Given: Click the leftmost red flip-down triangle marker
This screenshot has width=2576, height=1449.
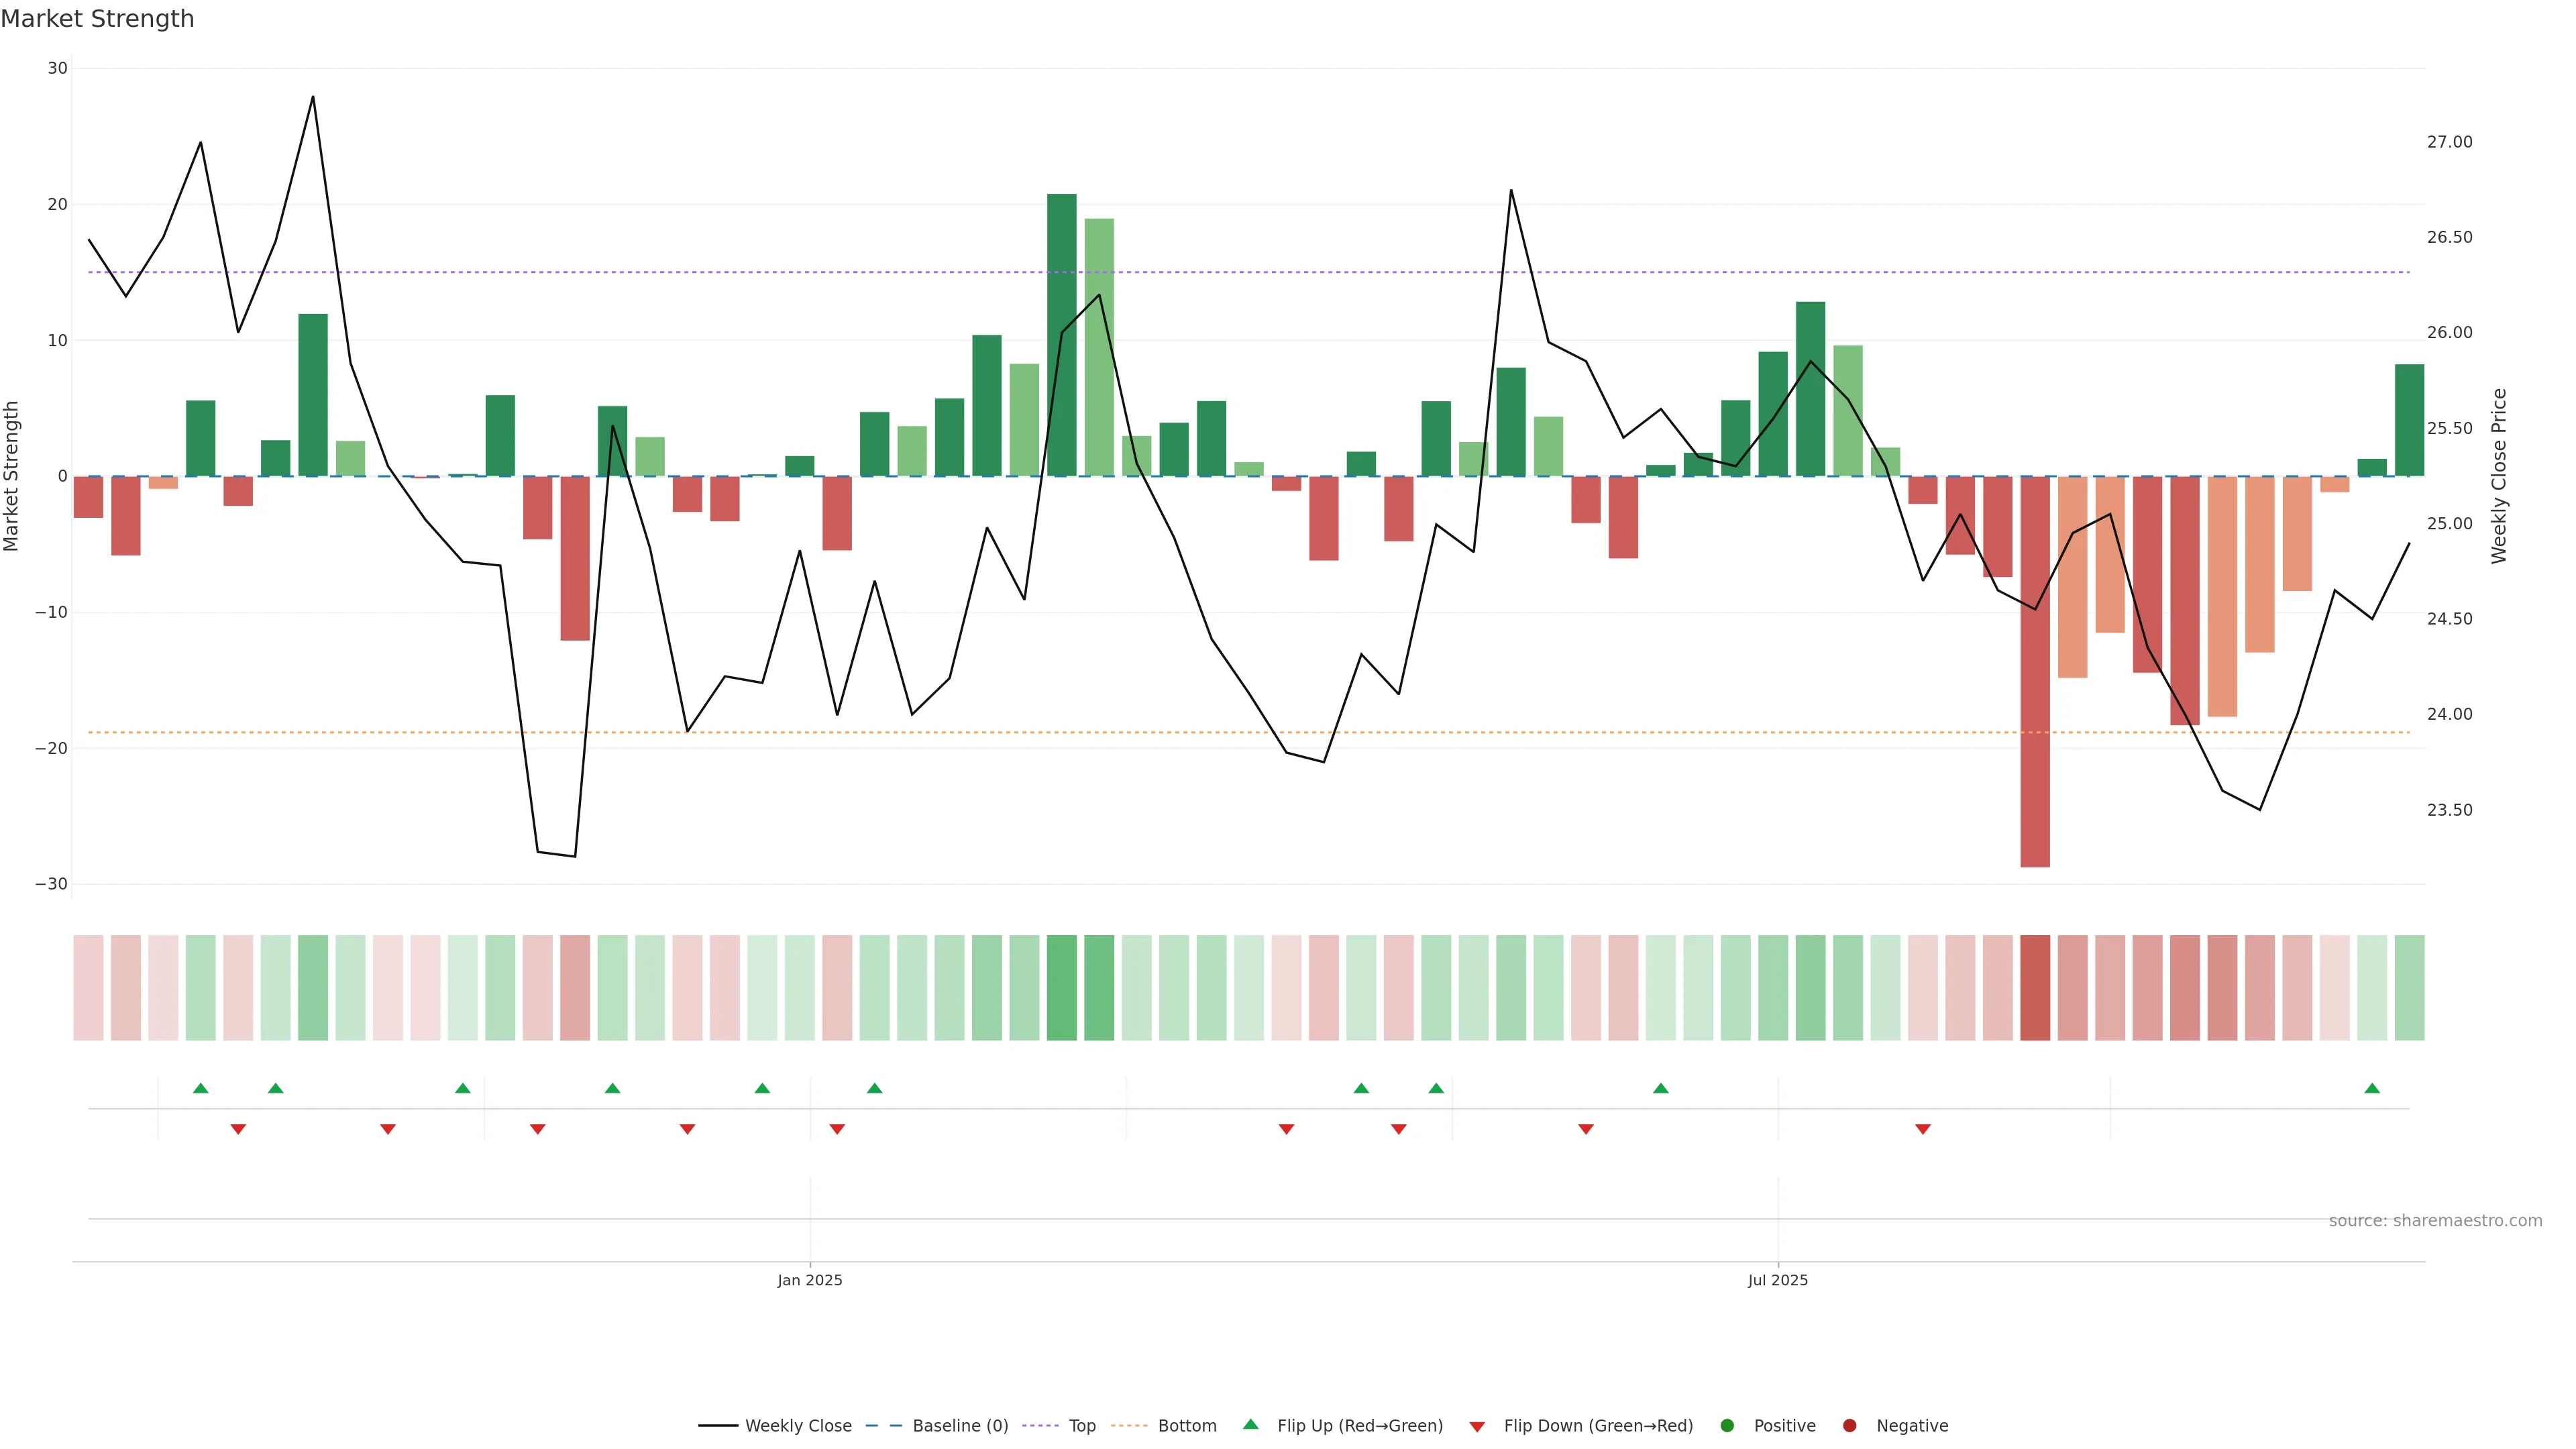Looking at the screenshot, I should (x=238, y=1129).
